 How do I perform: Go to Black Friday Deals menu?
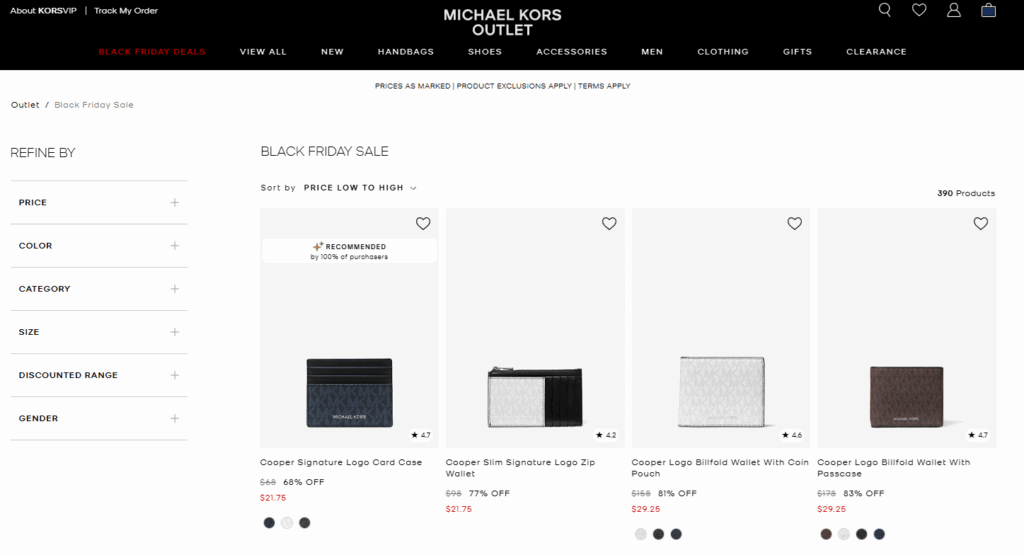pyautogui.click(x=152, y=52)
